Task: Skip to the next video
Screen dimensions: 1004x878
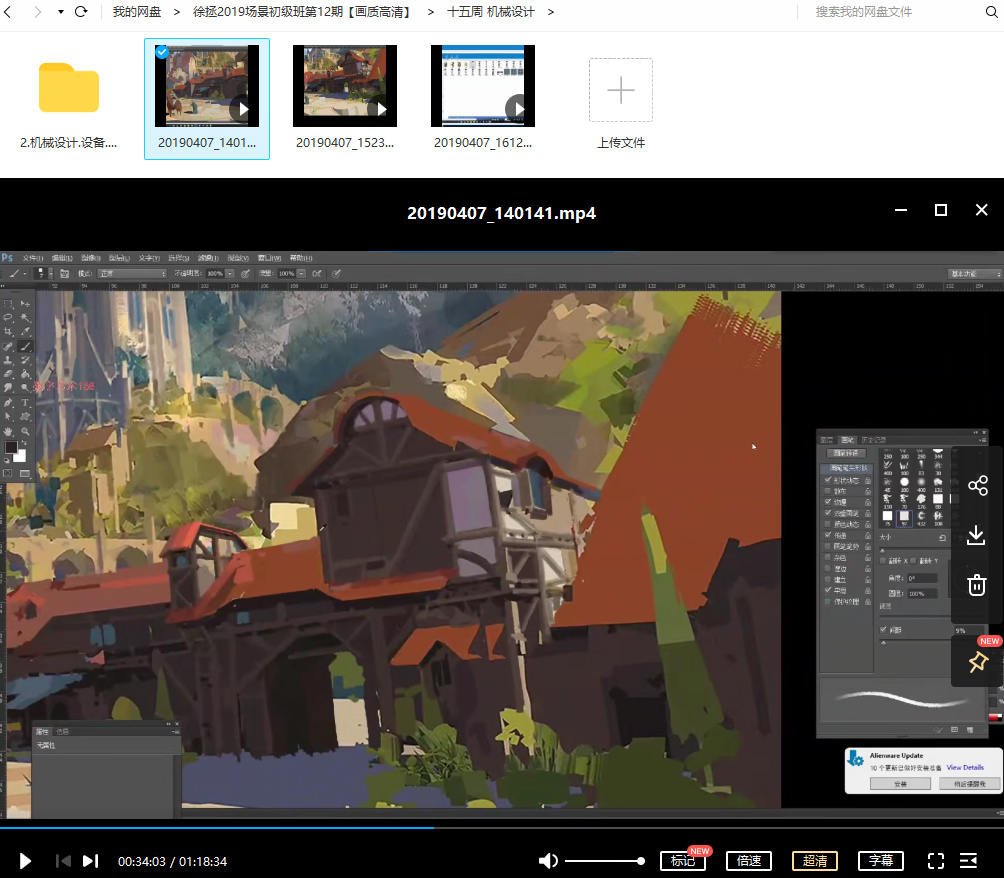Action: pos(90,861)
